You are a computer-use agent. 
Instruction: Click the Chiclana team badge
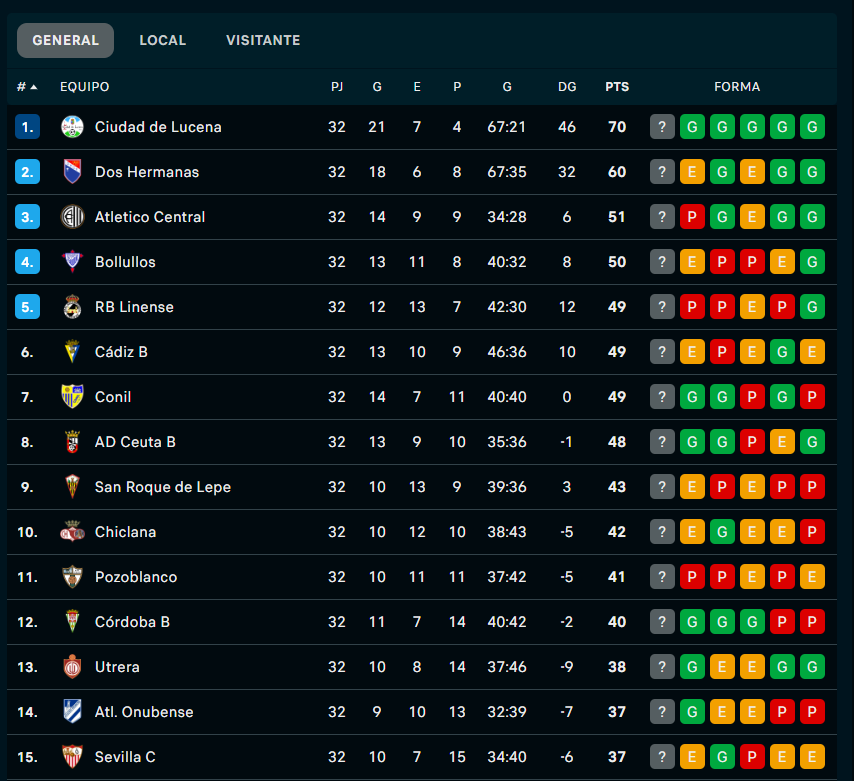(72, 532)
